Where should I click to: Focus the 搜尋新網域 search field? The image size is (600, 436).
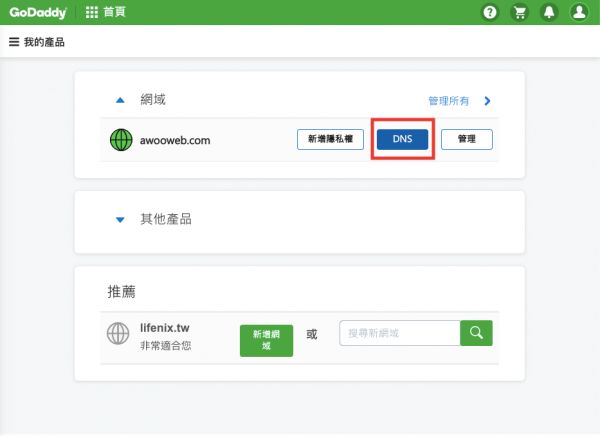(399, 333)
